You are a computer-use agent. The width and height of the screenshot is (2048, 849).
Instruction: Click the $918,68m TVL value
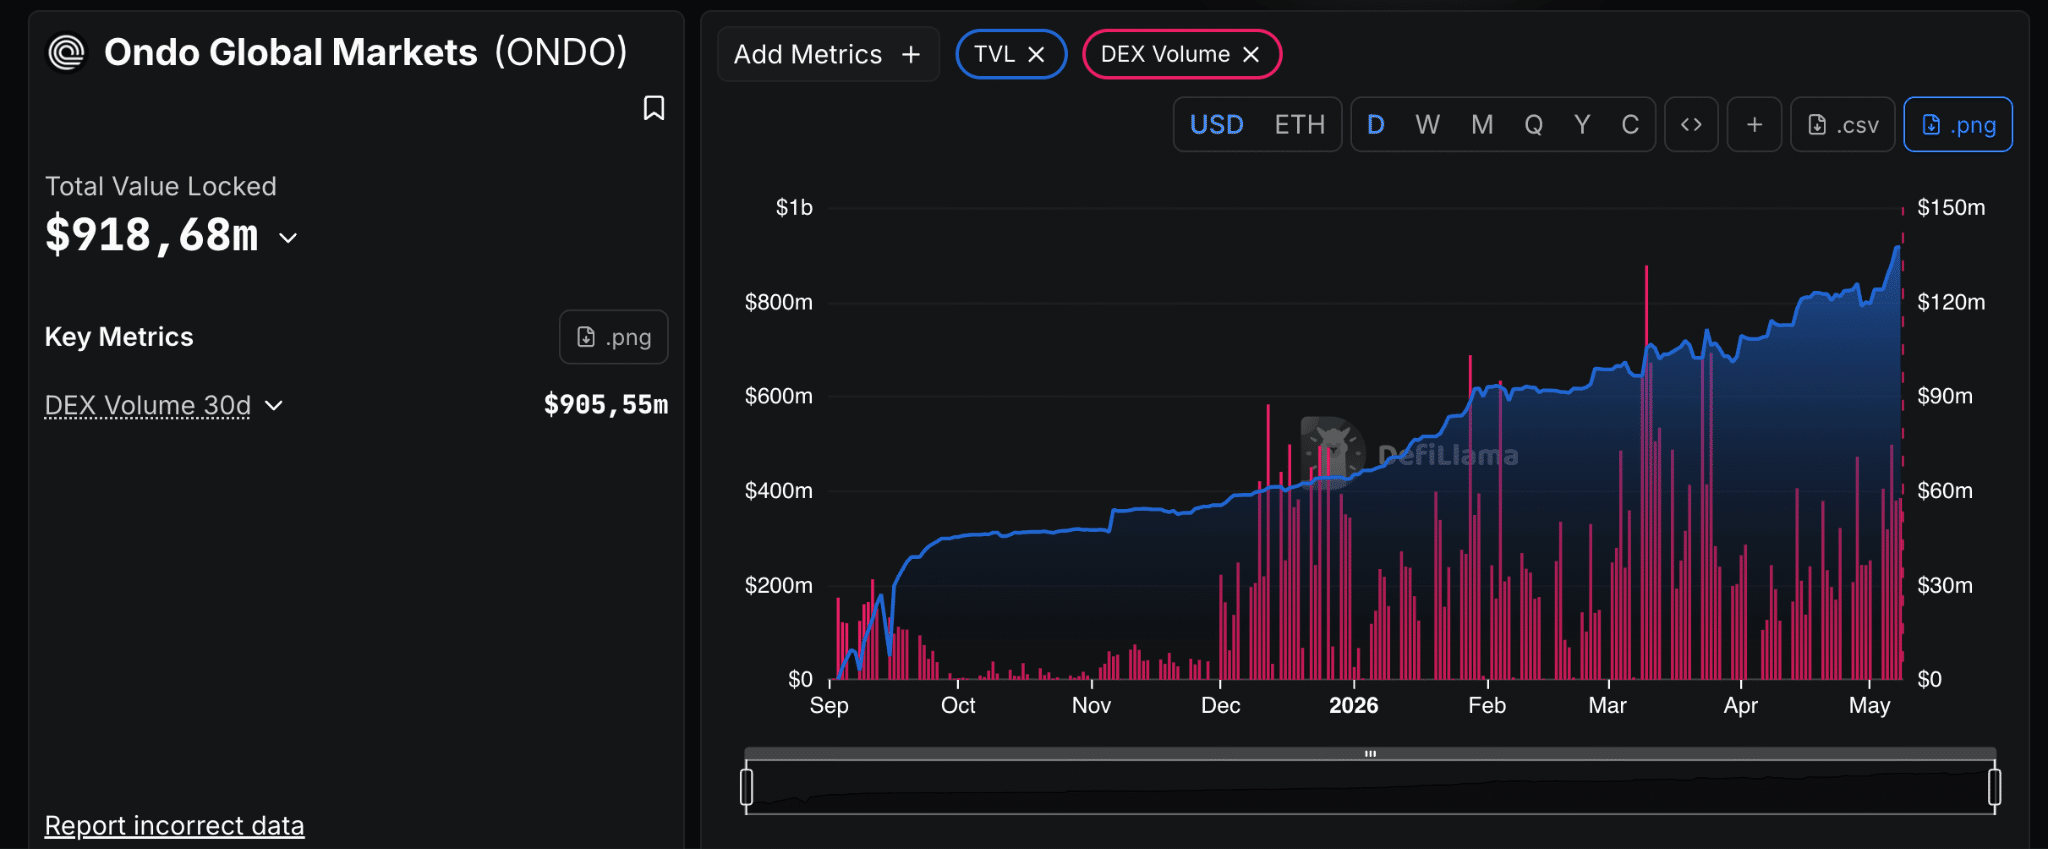click(152, 235)
